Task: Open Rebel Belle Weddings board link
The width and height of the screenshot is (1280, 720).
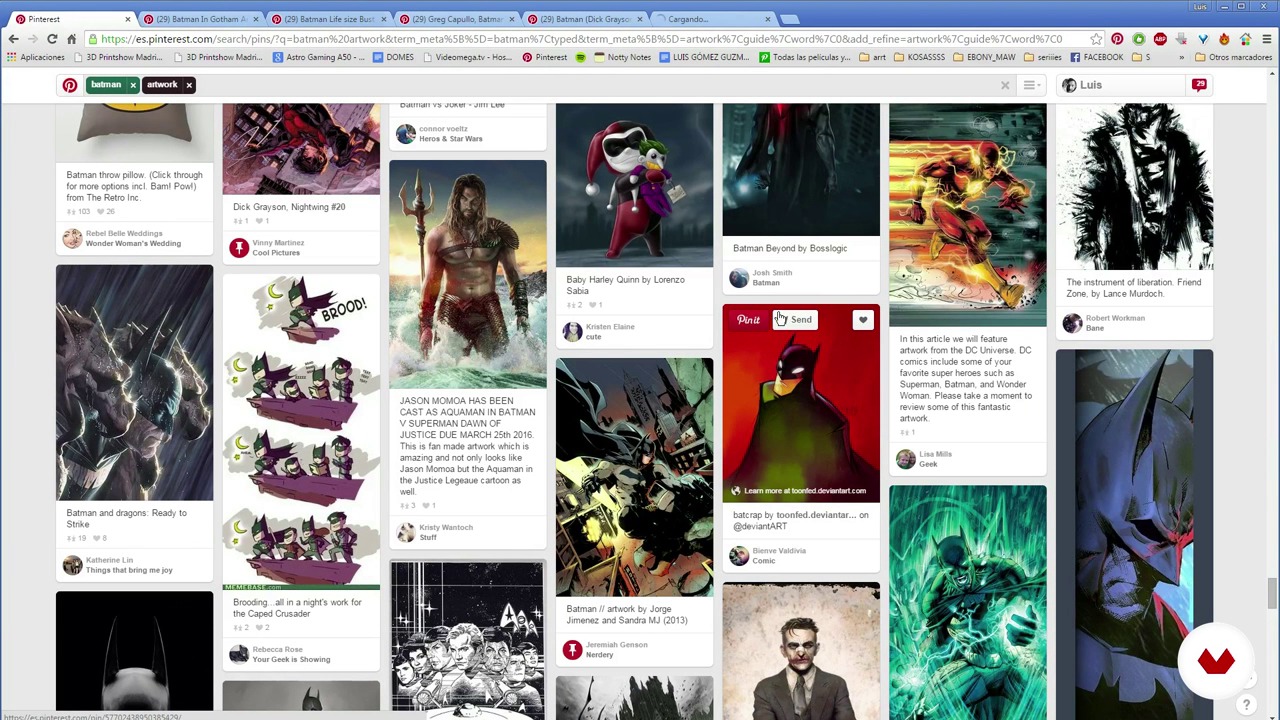Action: tap(133, 243)
